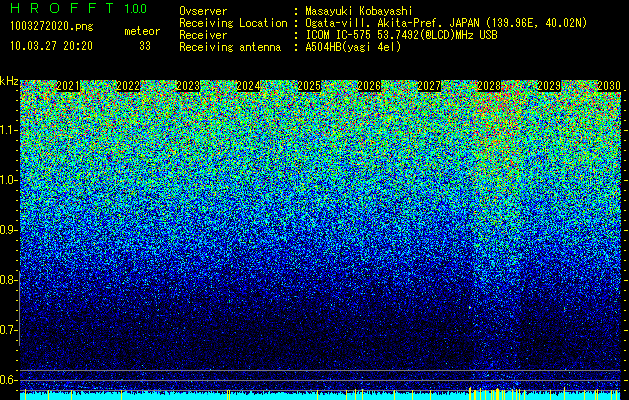Click the 2022 time marker
The height and width of the screenshot is (400, 629).
[x=128, y=86]
